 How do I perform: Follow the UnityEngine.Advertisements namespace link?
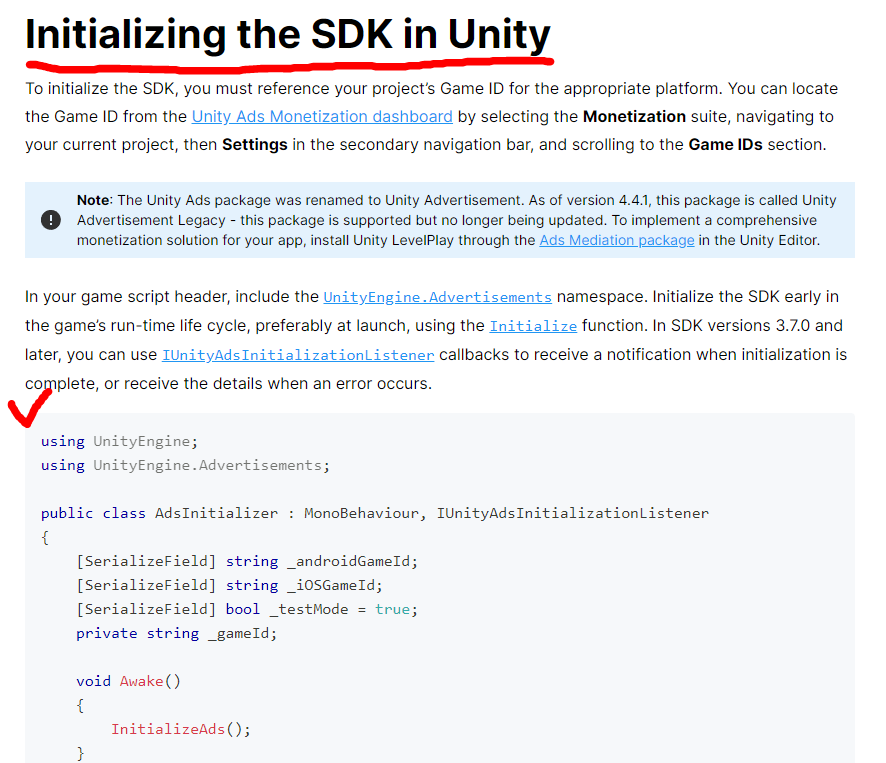tap(437, 297)
